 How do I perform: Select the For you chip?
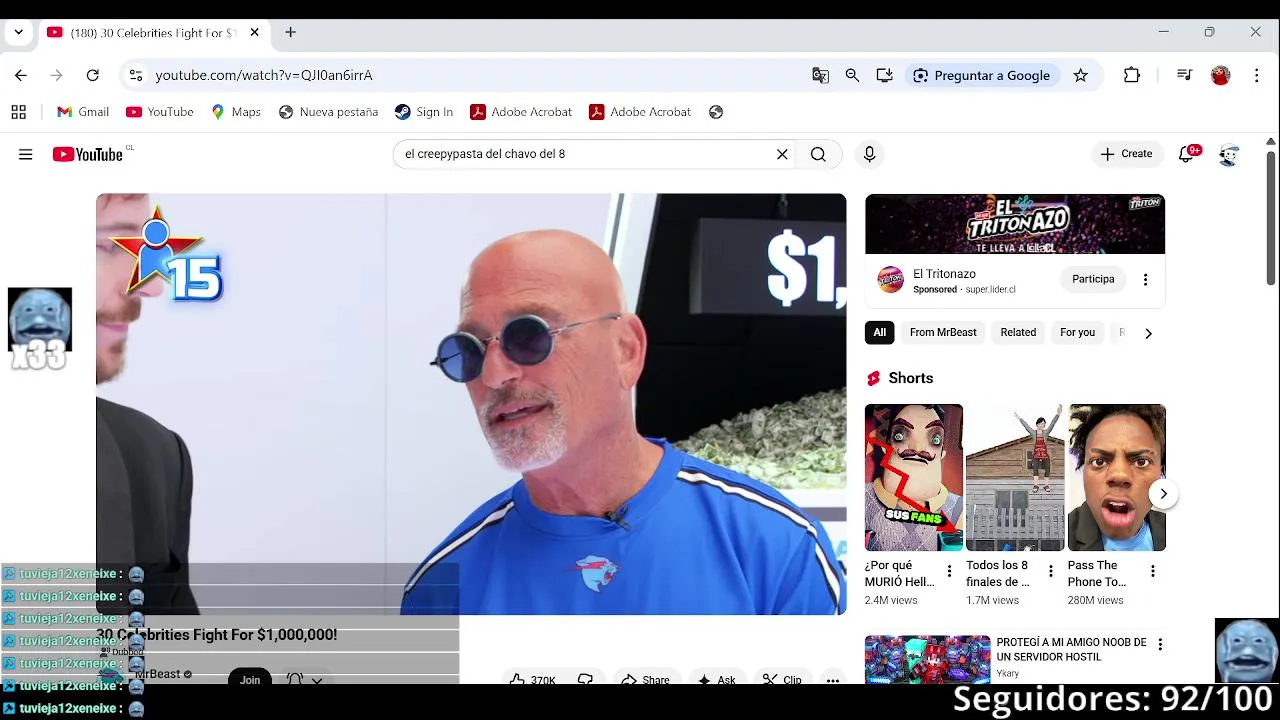tap(1077, 332)
